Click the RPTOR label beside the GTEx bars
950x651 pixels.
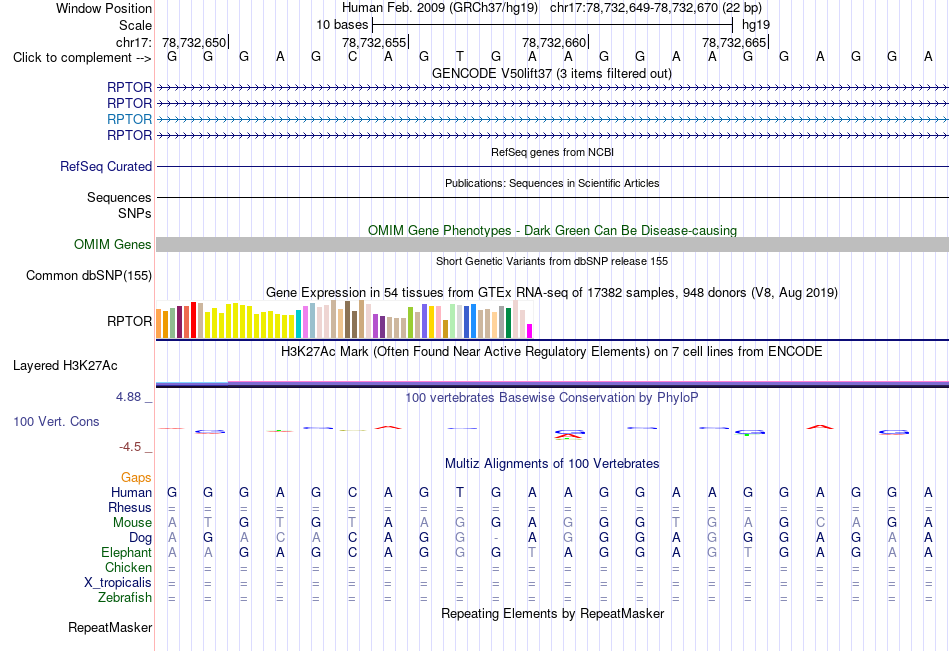pyautogui.click(x=129, y=321)
